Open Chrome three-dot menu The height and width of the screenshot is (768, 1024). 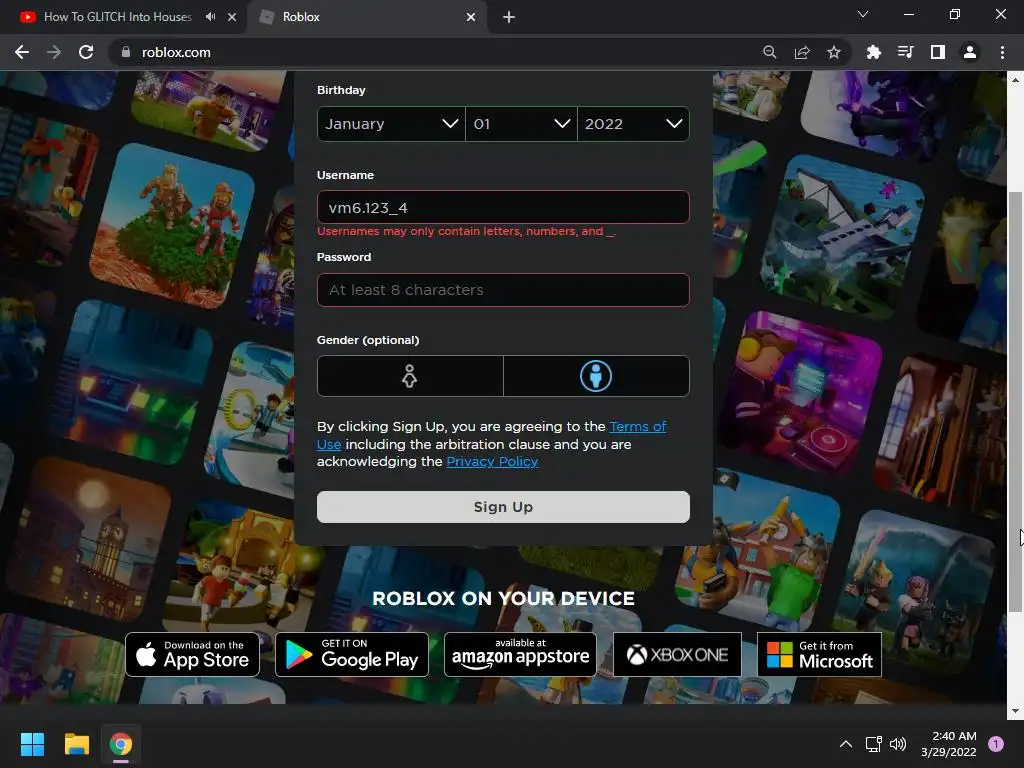point(1002,52)
